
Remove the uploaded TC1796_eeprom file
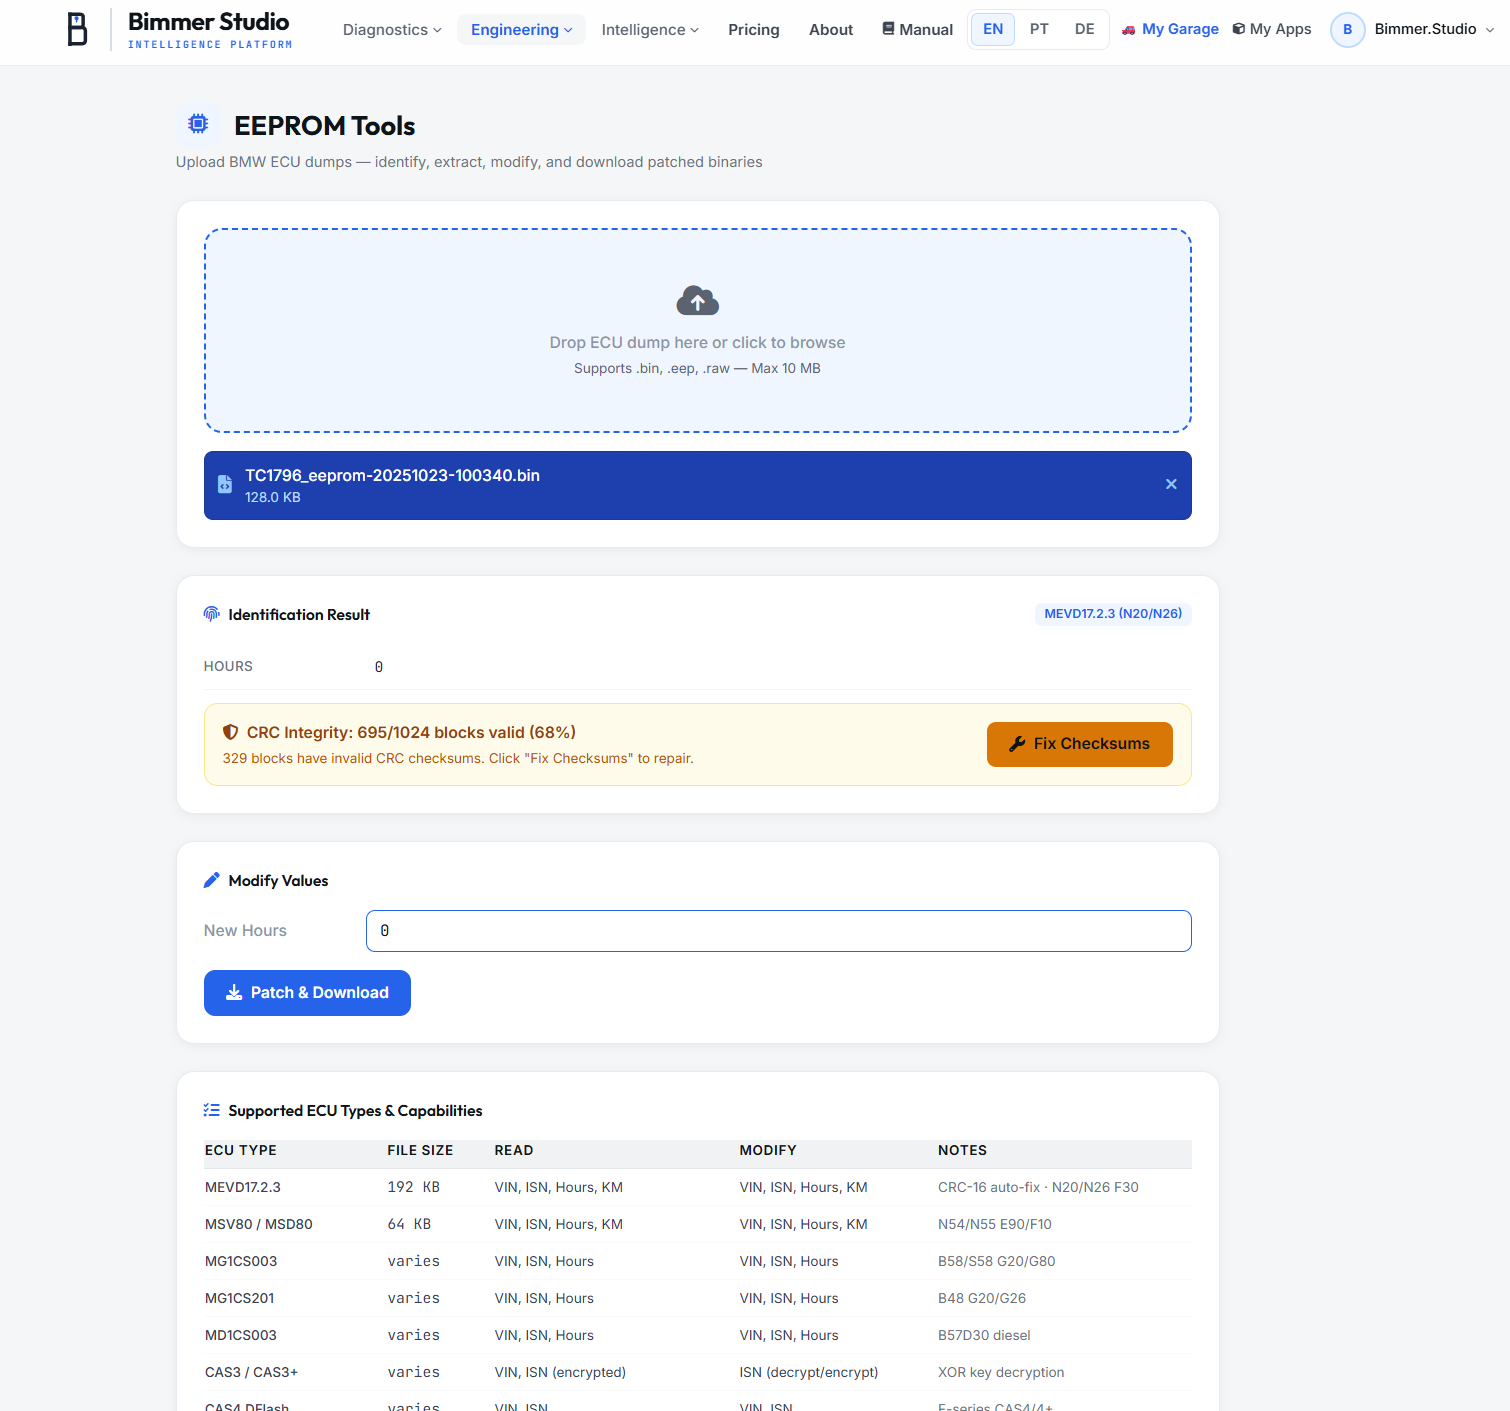[x=1171, y=484]
